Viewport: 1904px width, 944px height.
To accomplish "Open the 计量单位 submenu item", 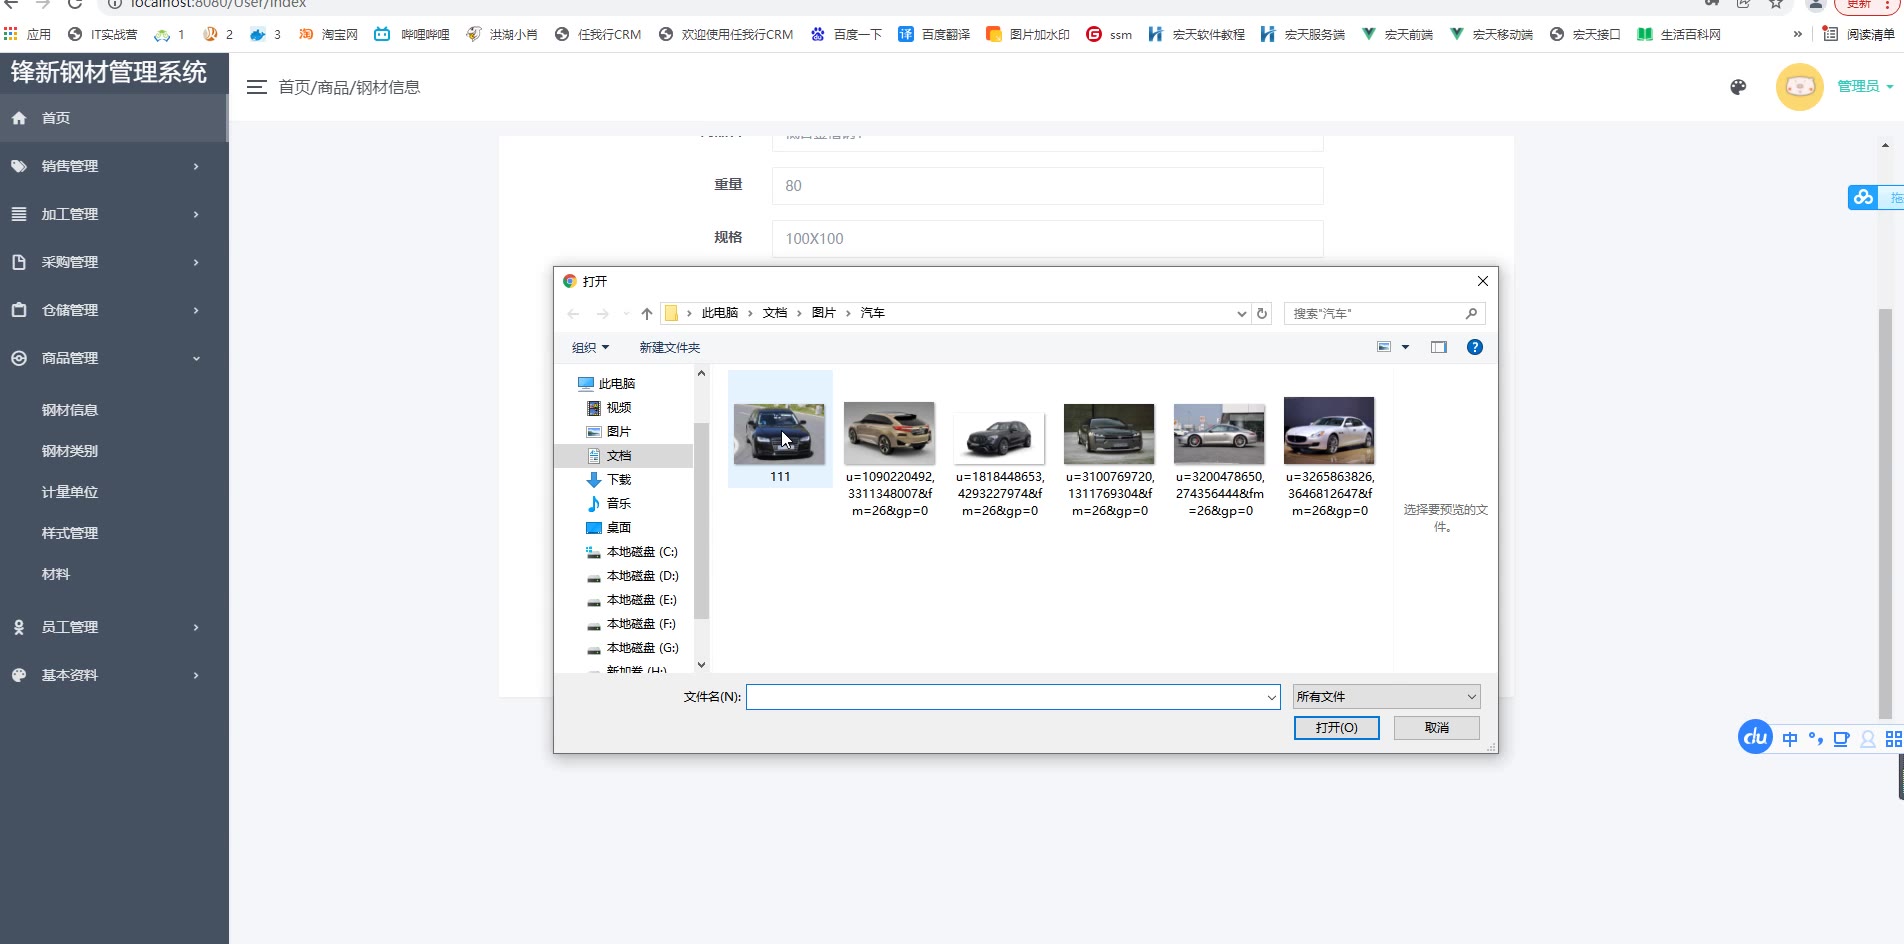I will coord(70,492).
